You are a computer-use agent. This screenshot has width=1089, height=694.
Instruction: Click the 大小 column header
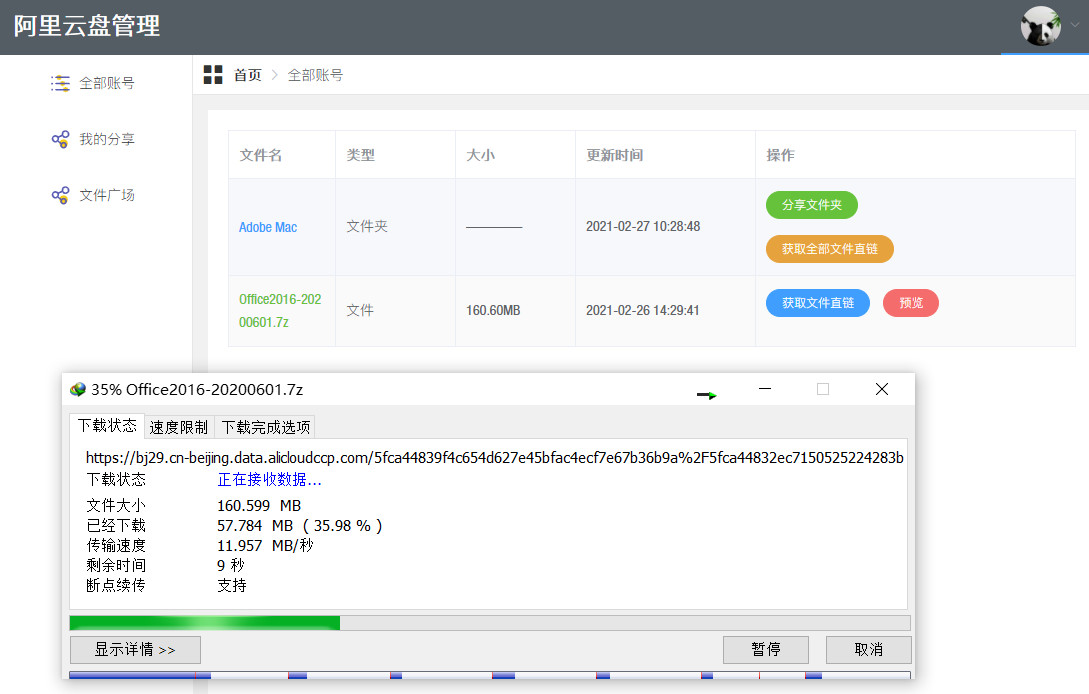[481, 155]
